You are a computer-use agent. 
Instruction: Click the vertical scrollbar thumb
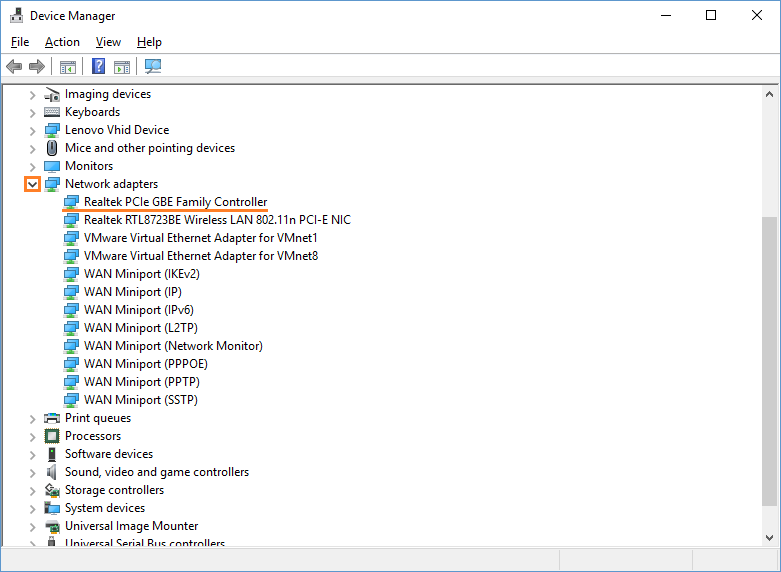click(769, 361)
